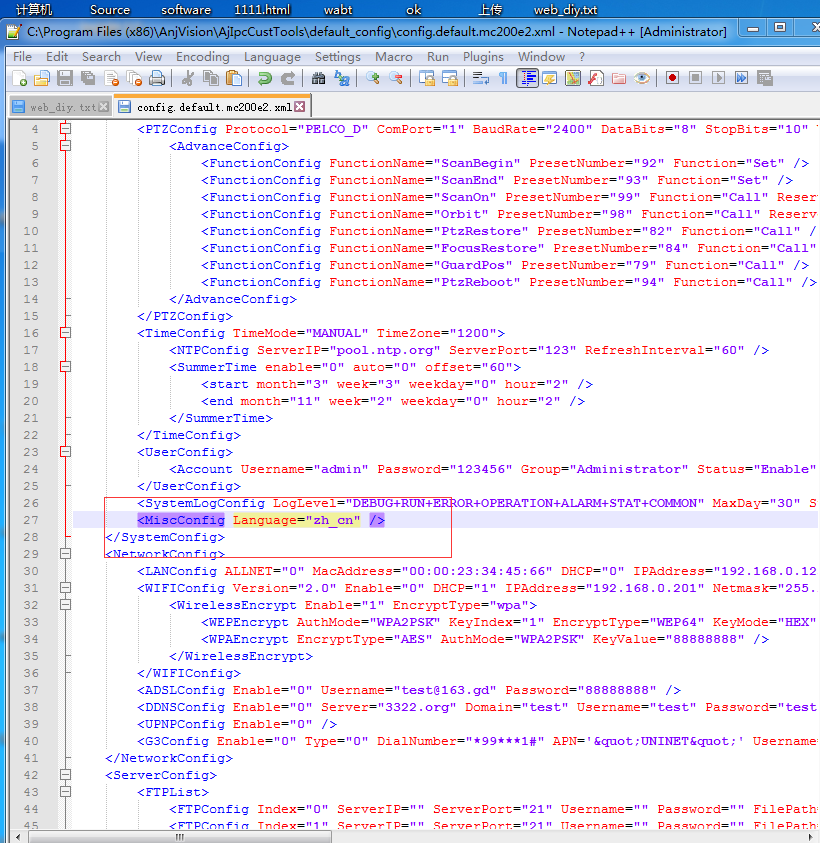Switch to the web_diy.txt tab
The image size is (820, 843).
click(x=63, y=106)
